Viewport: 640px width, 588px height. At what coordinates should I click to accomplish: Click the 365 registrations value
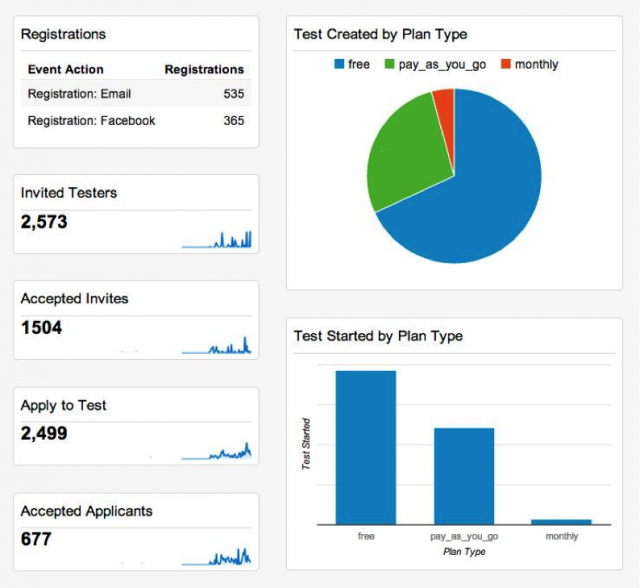coord(233,120)
